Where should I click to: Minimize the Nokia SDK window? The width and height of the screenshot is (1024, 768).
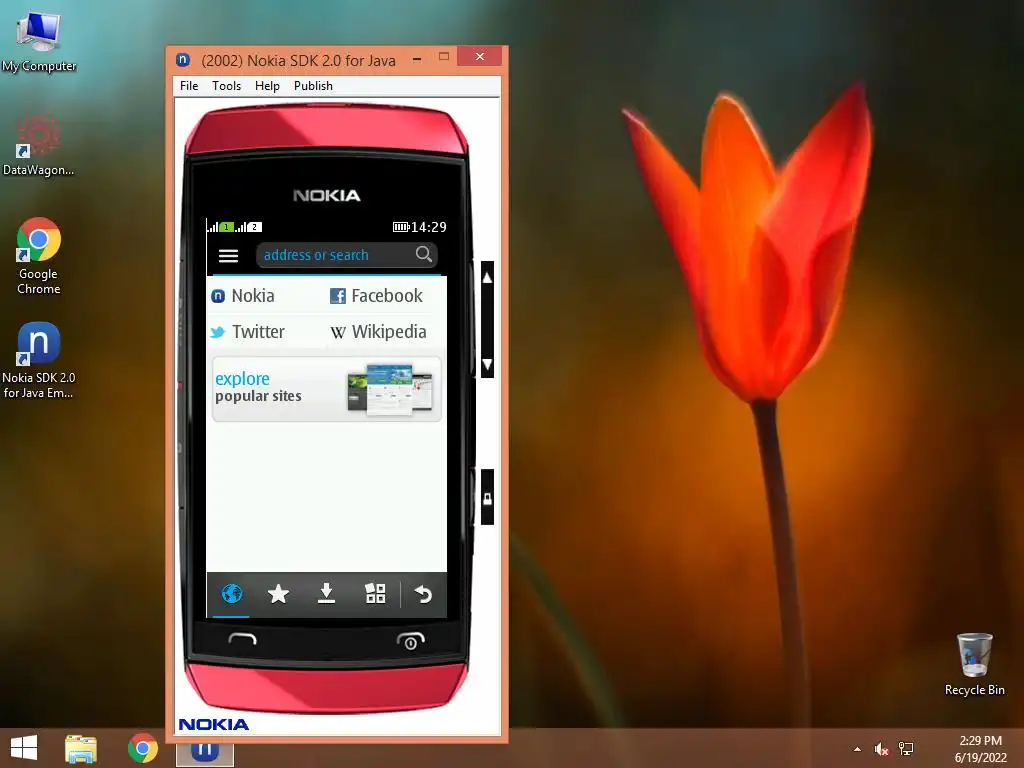[417, 59]
